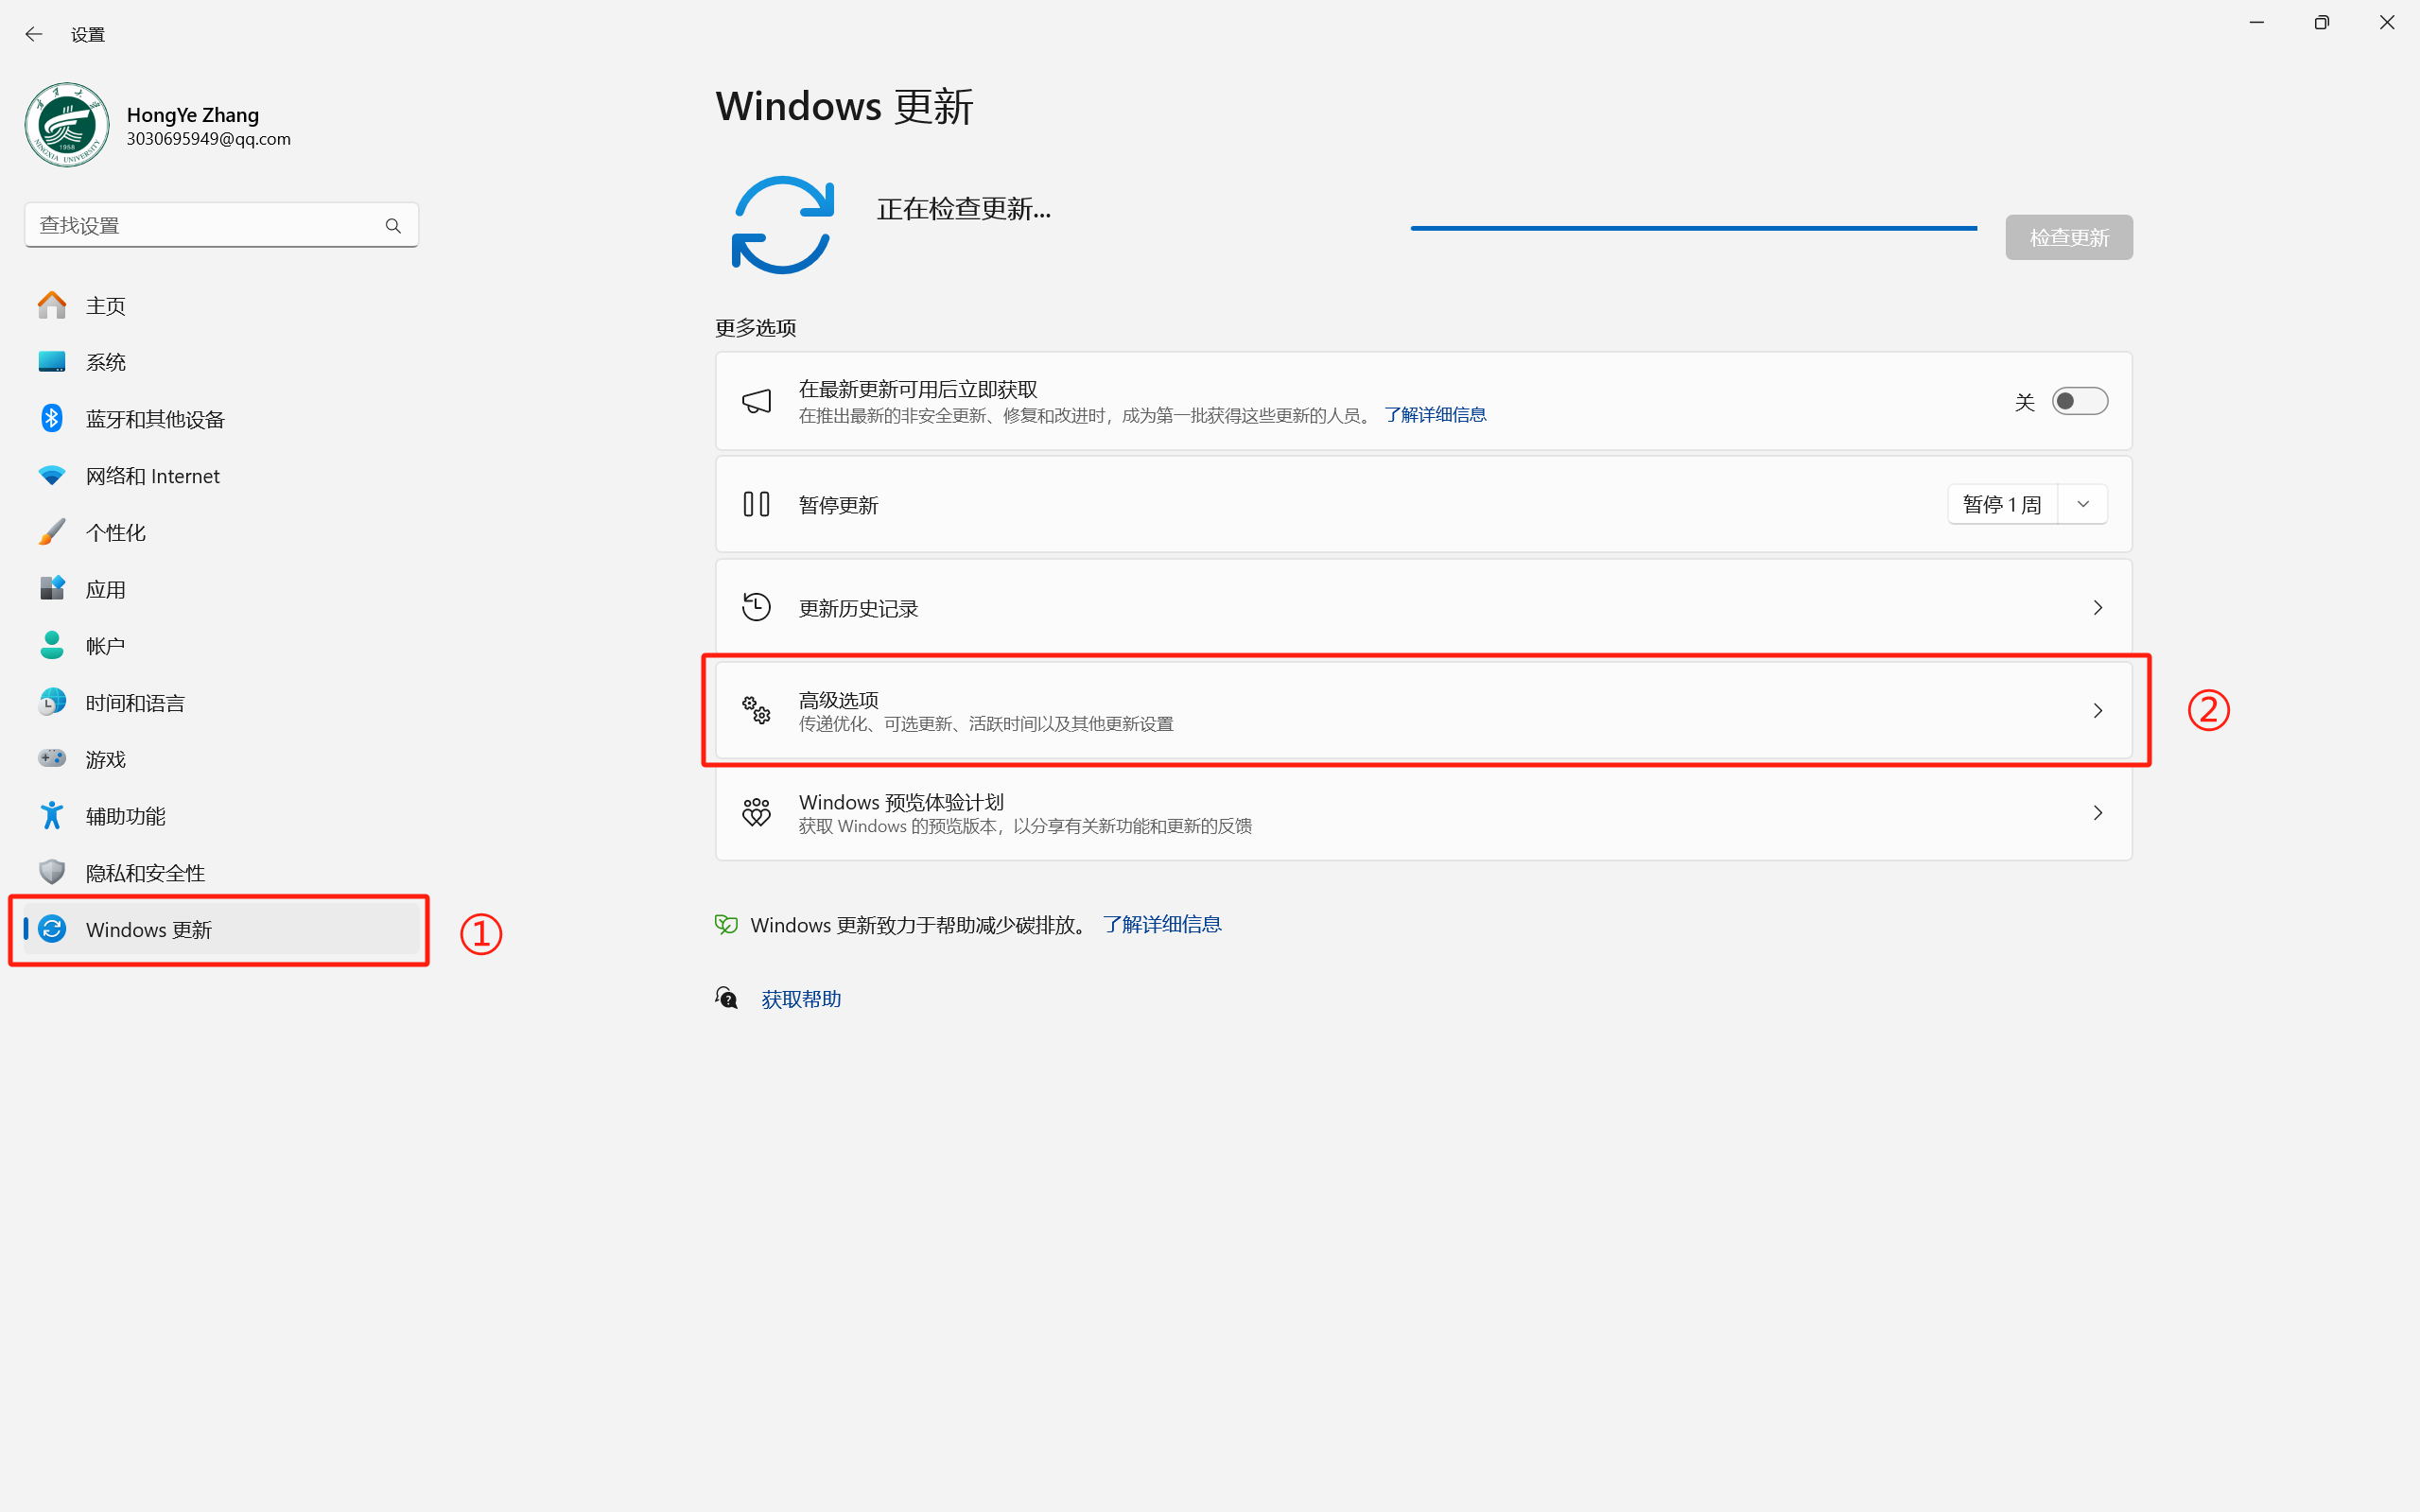The height and width of the screenshot is (1512, 2420).
Task: Click the Insider Program hearts icon
Action: [x=756, y=812]
